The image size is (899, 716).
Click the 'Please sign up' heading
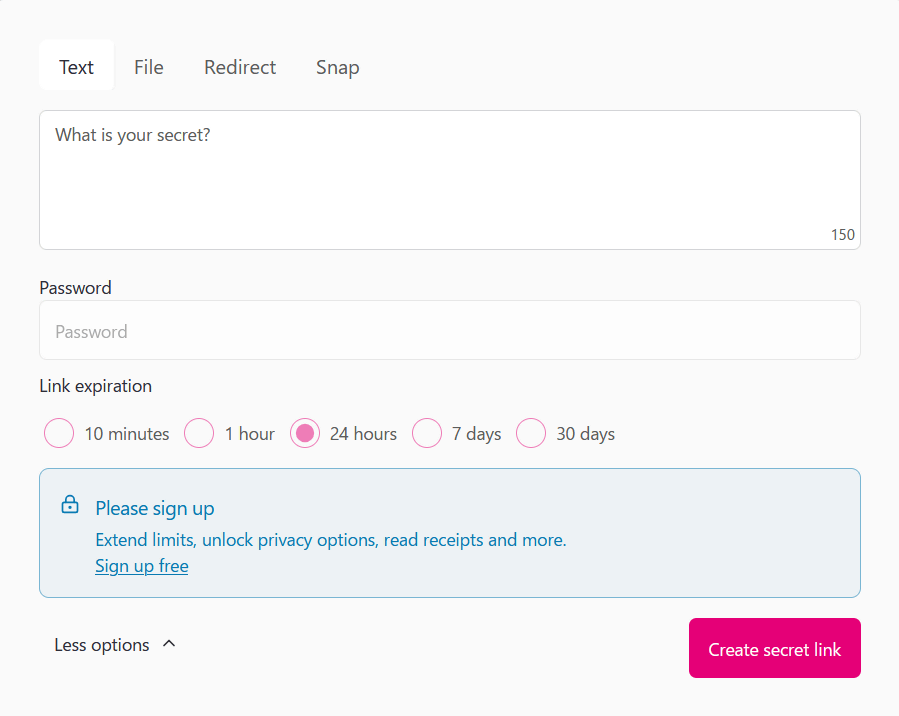tap(155, 508)
